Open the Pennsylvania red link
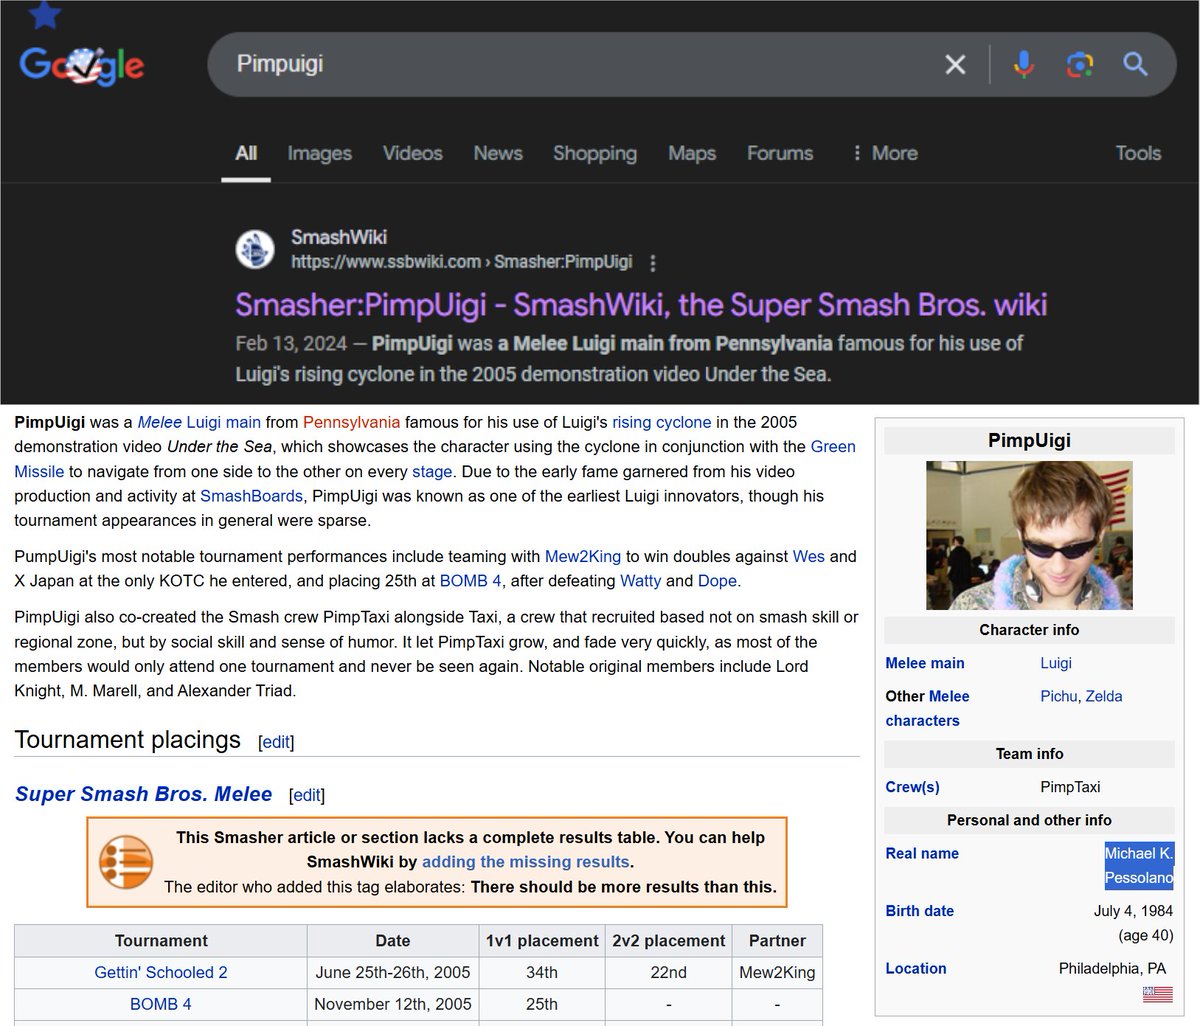This screenshot has width=1200, height=1026. point(351,422)
